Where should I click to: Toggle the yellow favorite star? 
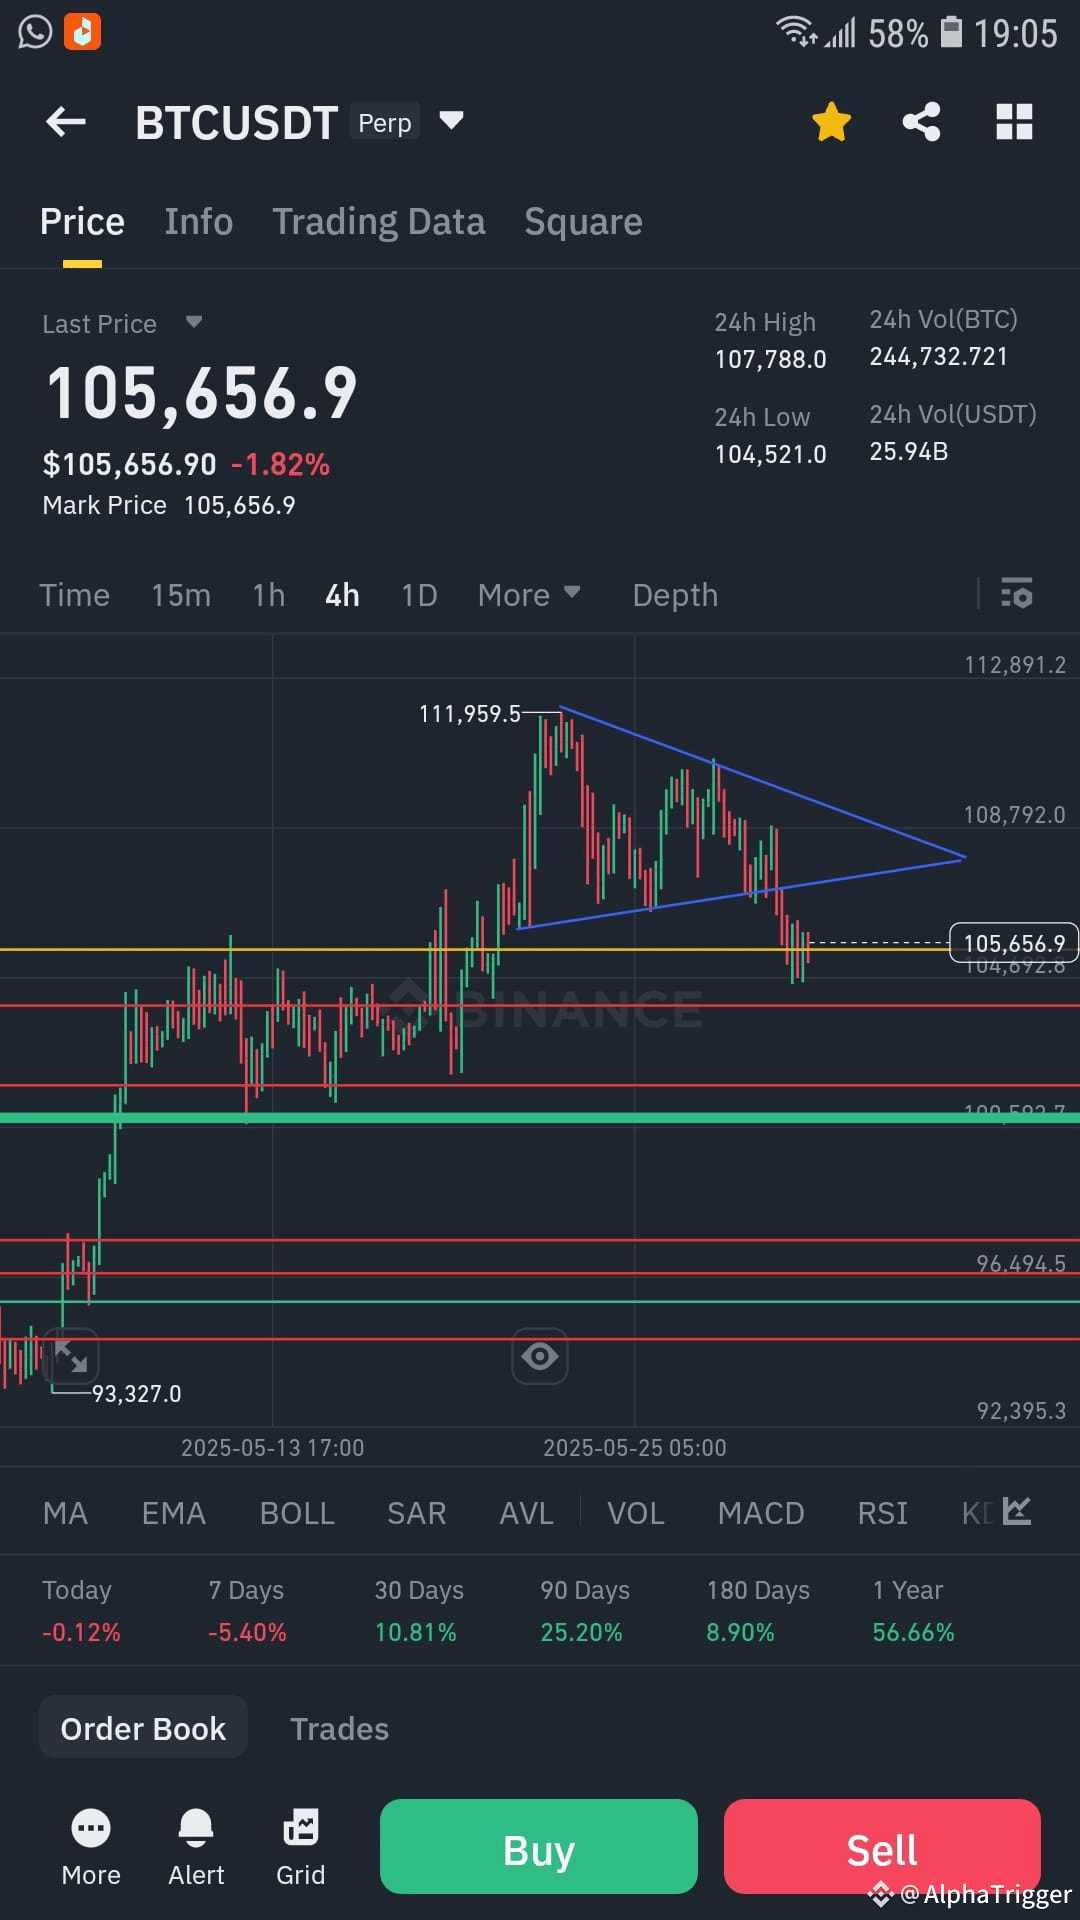[x=831, y=122]
